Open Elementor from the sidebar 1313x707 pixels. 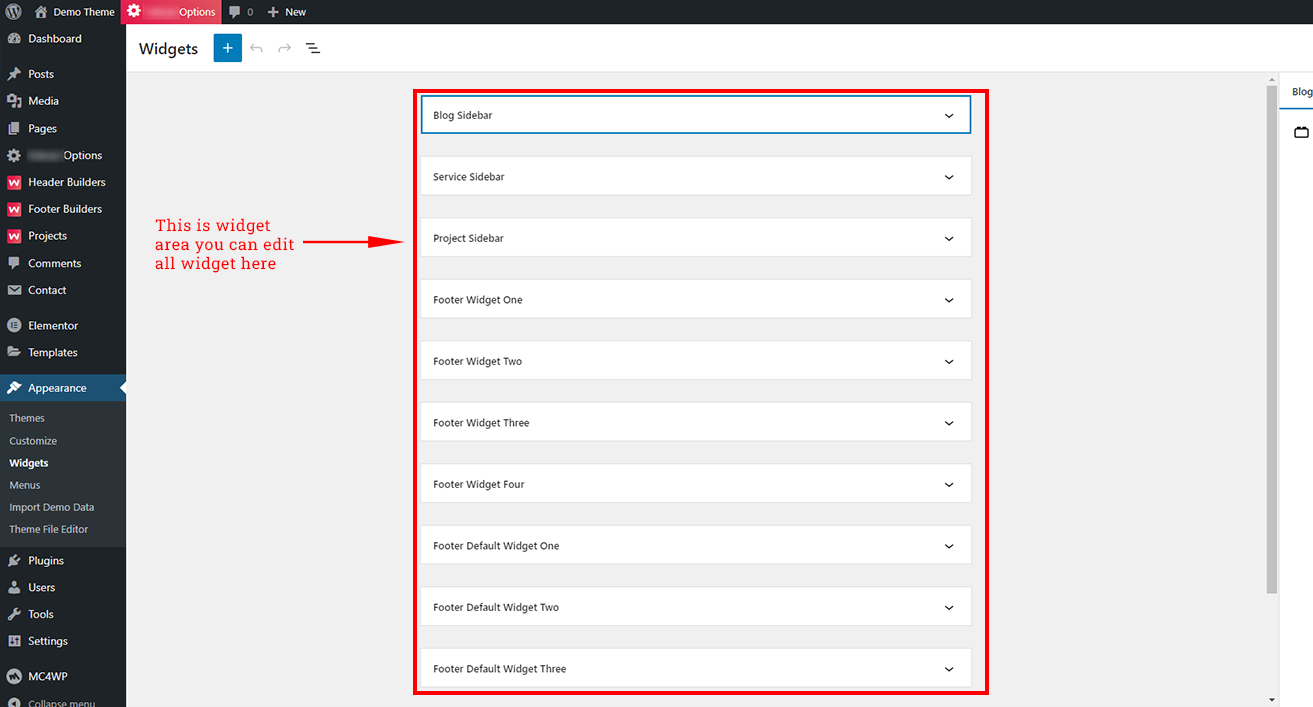point(53,326)
